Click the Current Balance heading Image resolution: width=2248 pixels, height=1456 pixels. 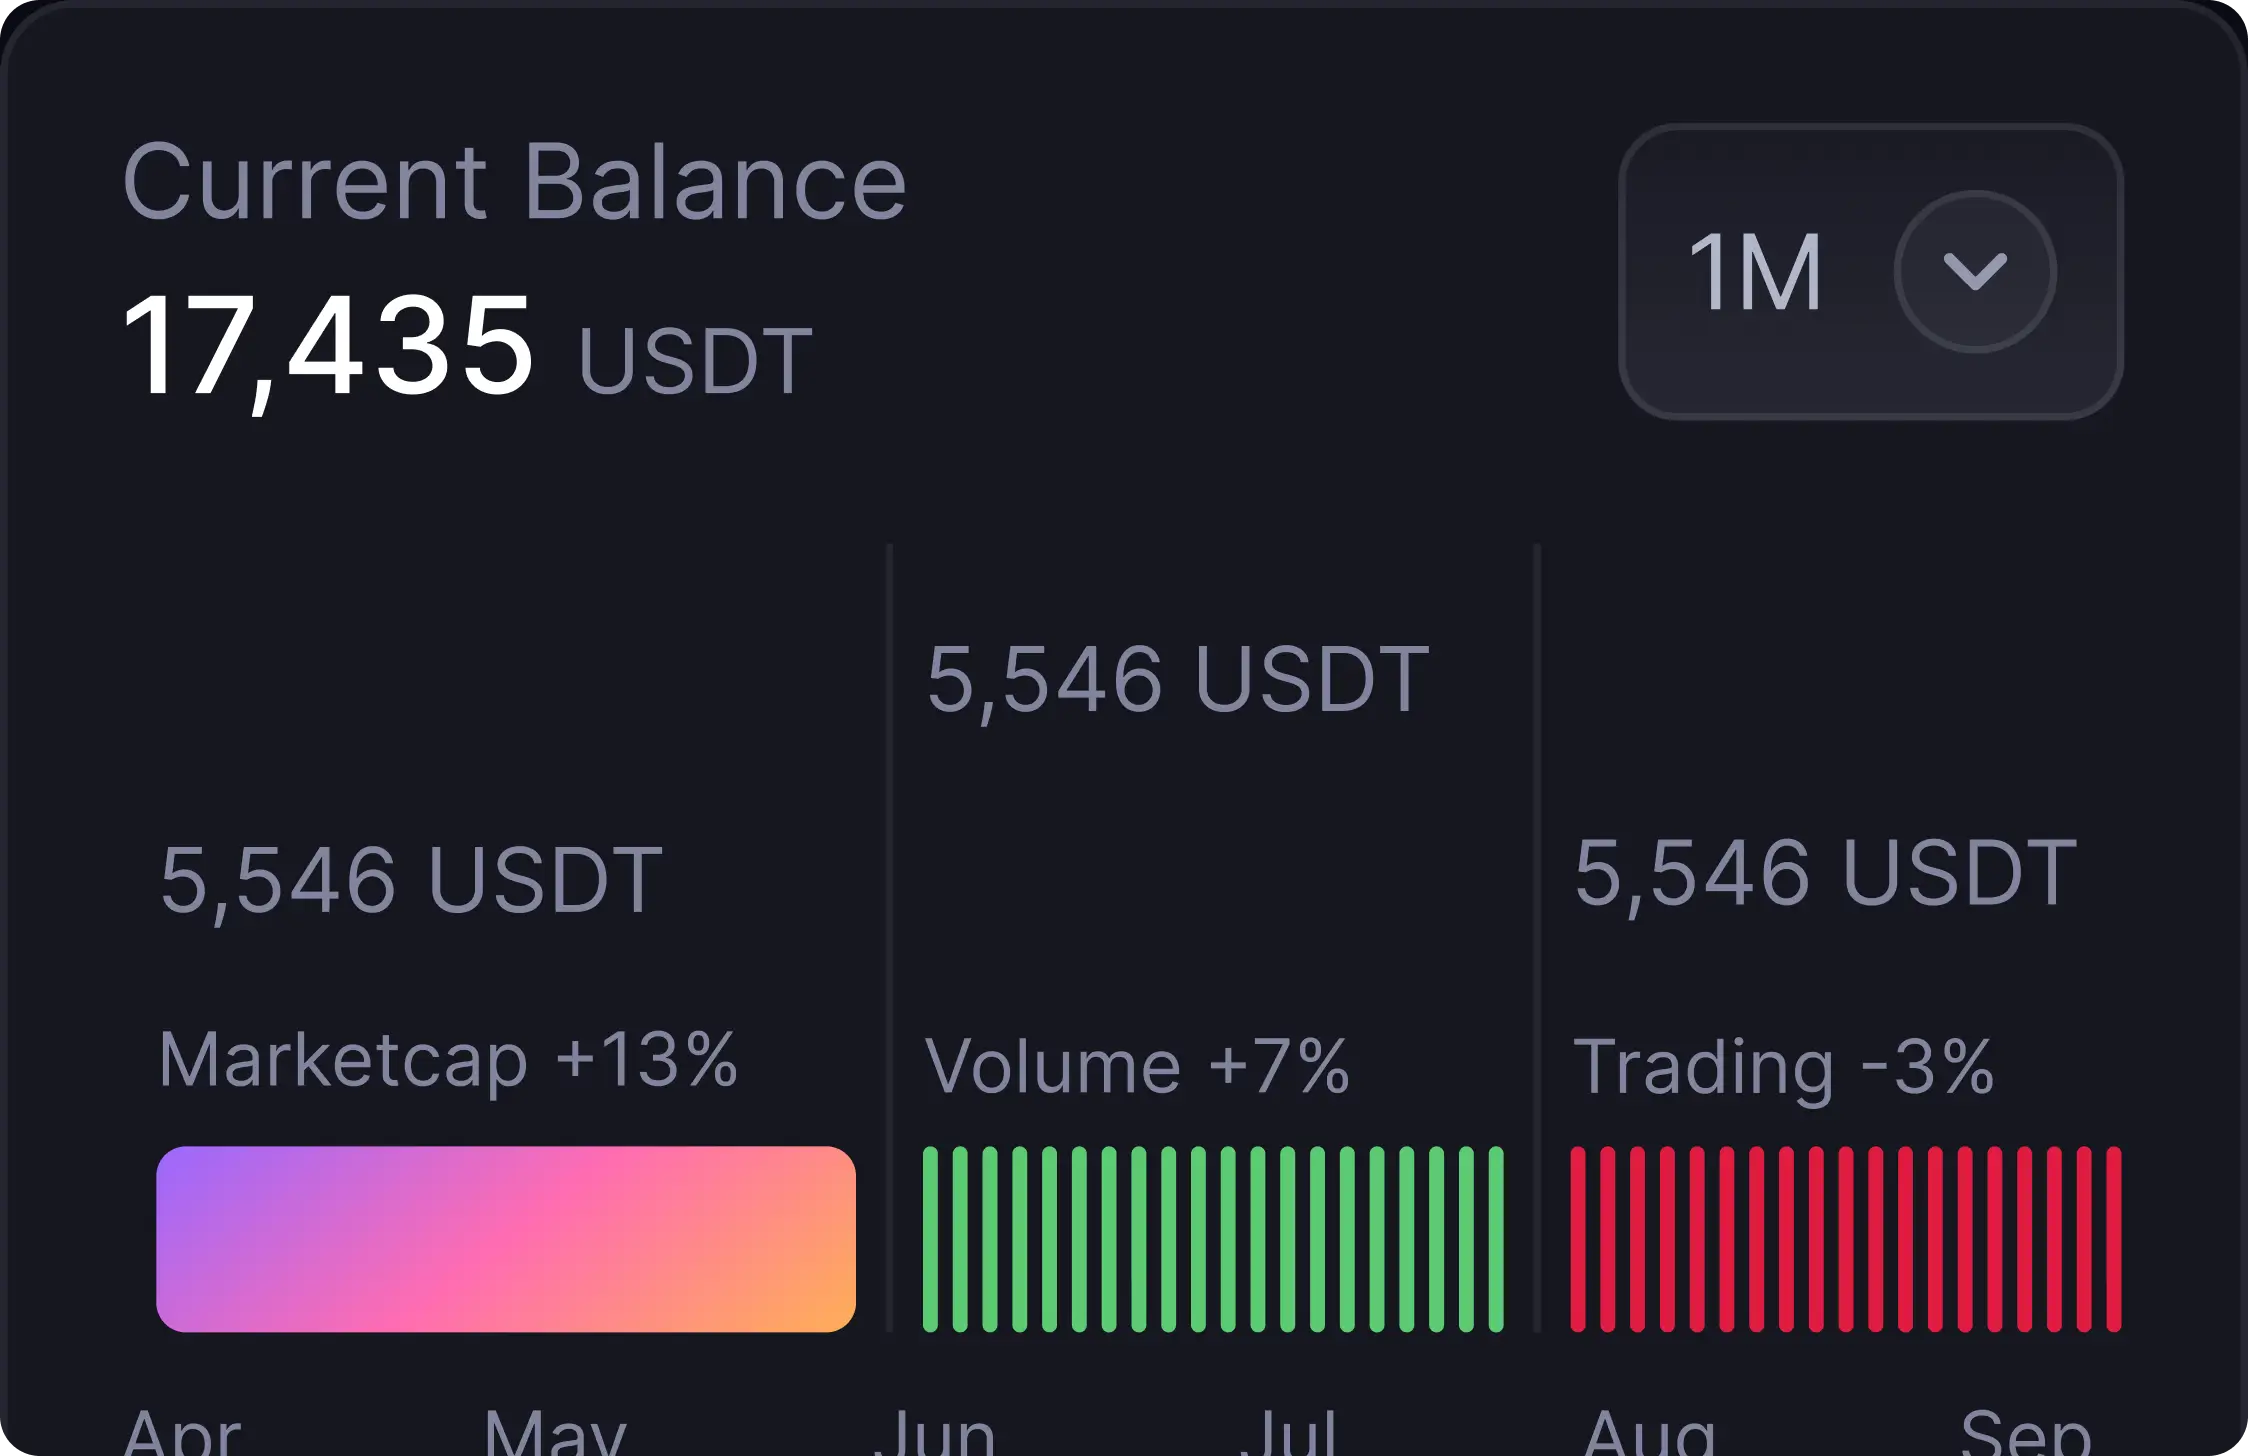514,182
